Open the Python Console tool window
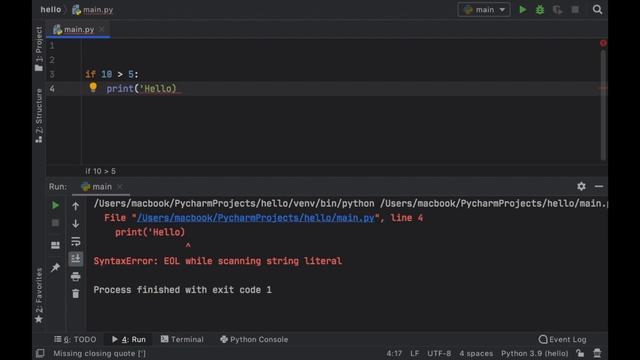Image resolution: width=640 pixels, height=360 pixels. click(254, 340)
